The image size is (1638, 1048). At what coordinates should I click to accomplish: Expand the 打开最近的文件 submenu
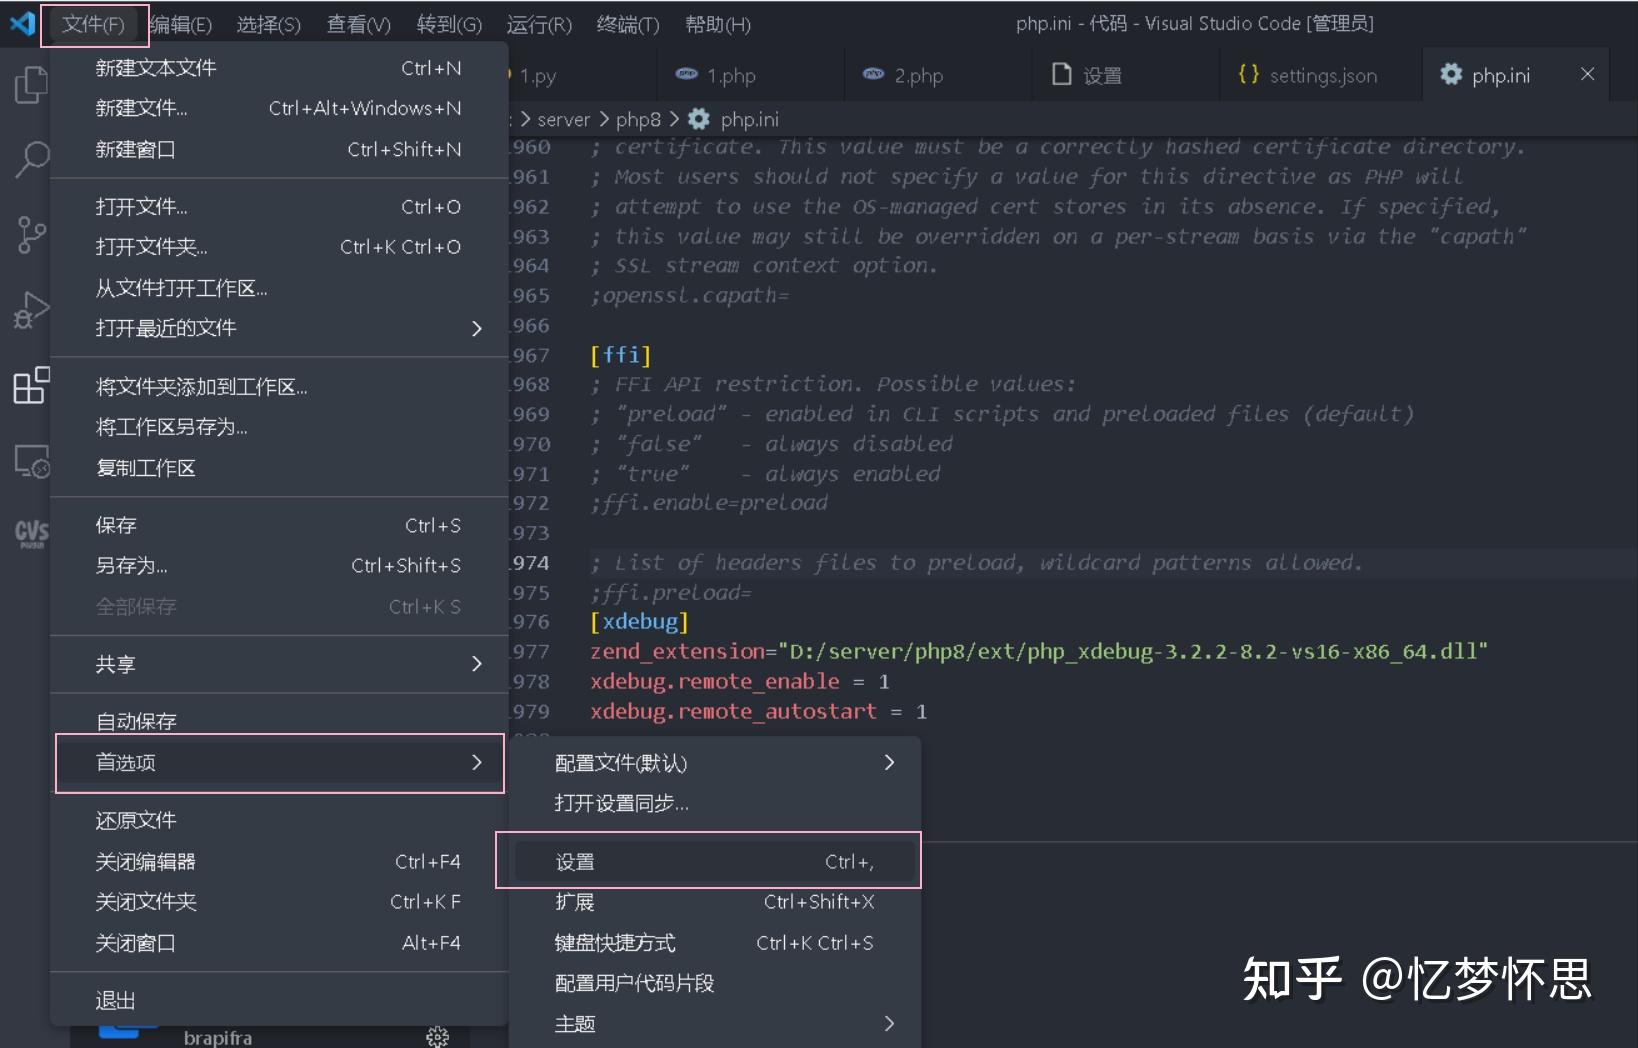[167, 328]
